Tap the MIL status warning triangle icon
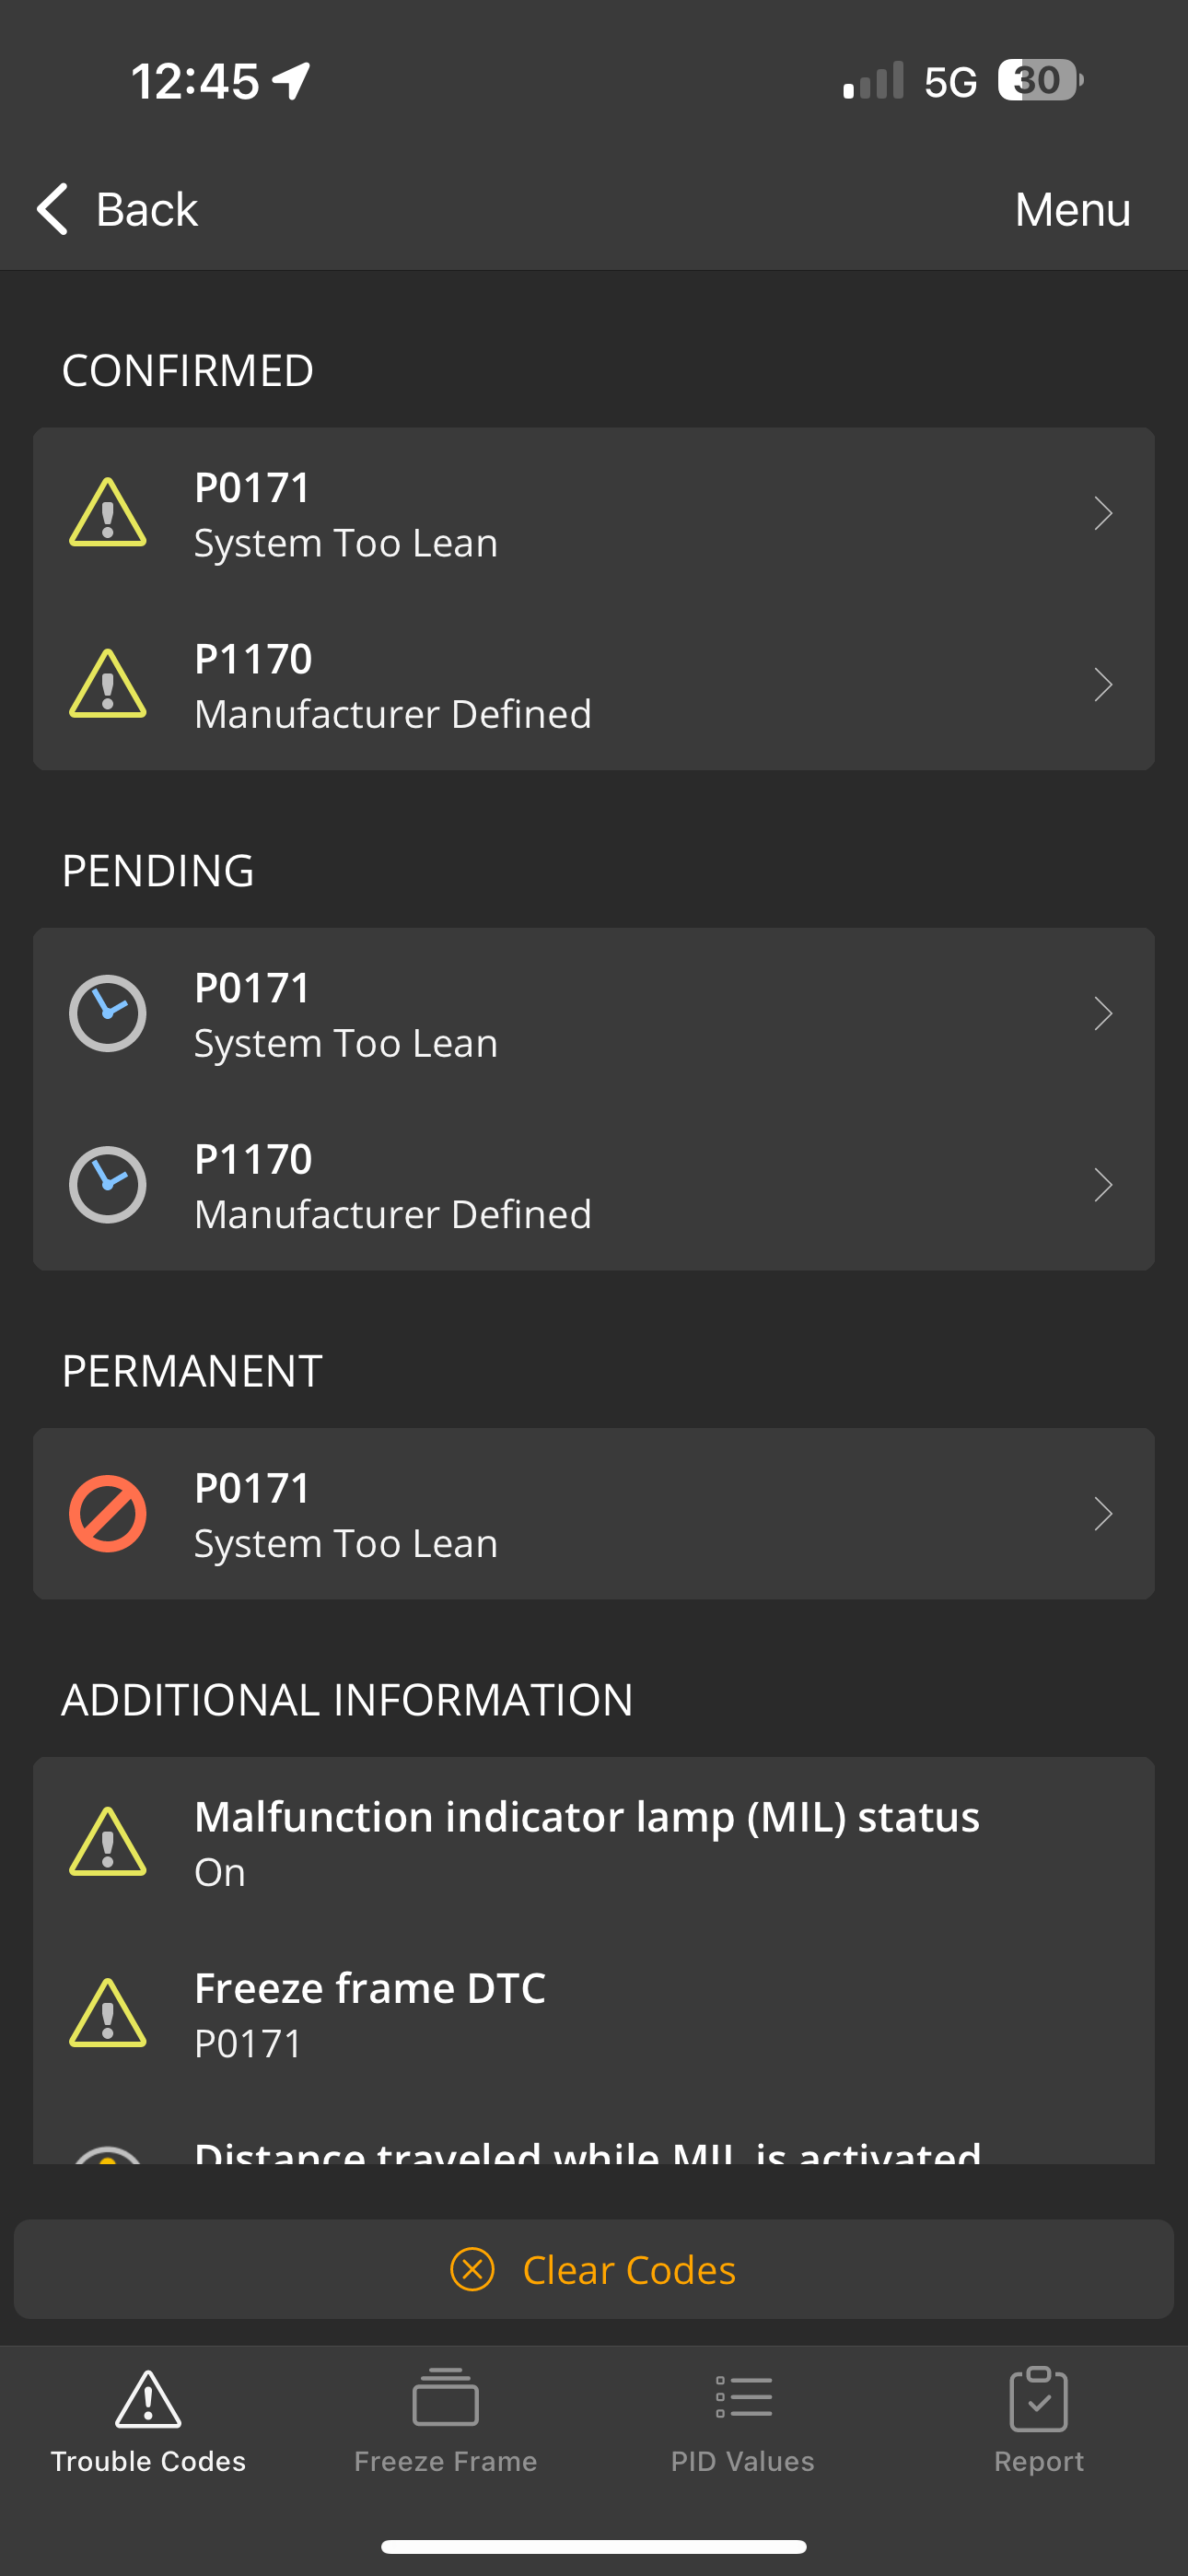 pyautogui.click(x=108, y=1842)
